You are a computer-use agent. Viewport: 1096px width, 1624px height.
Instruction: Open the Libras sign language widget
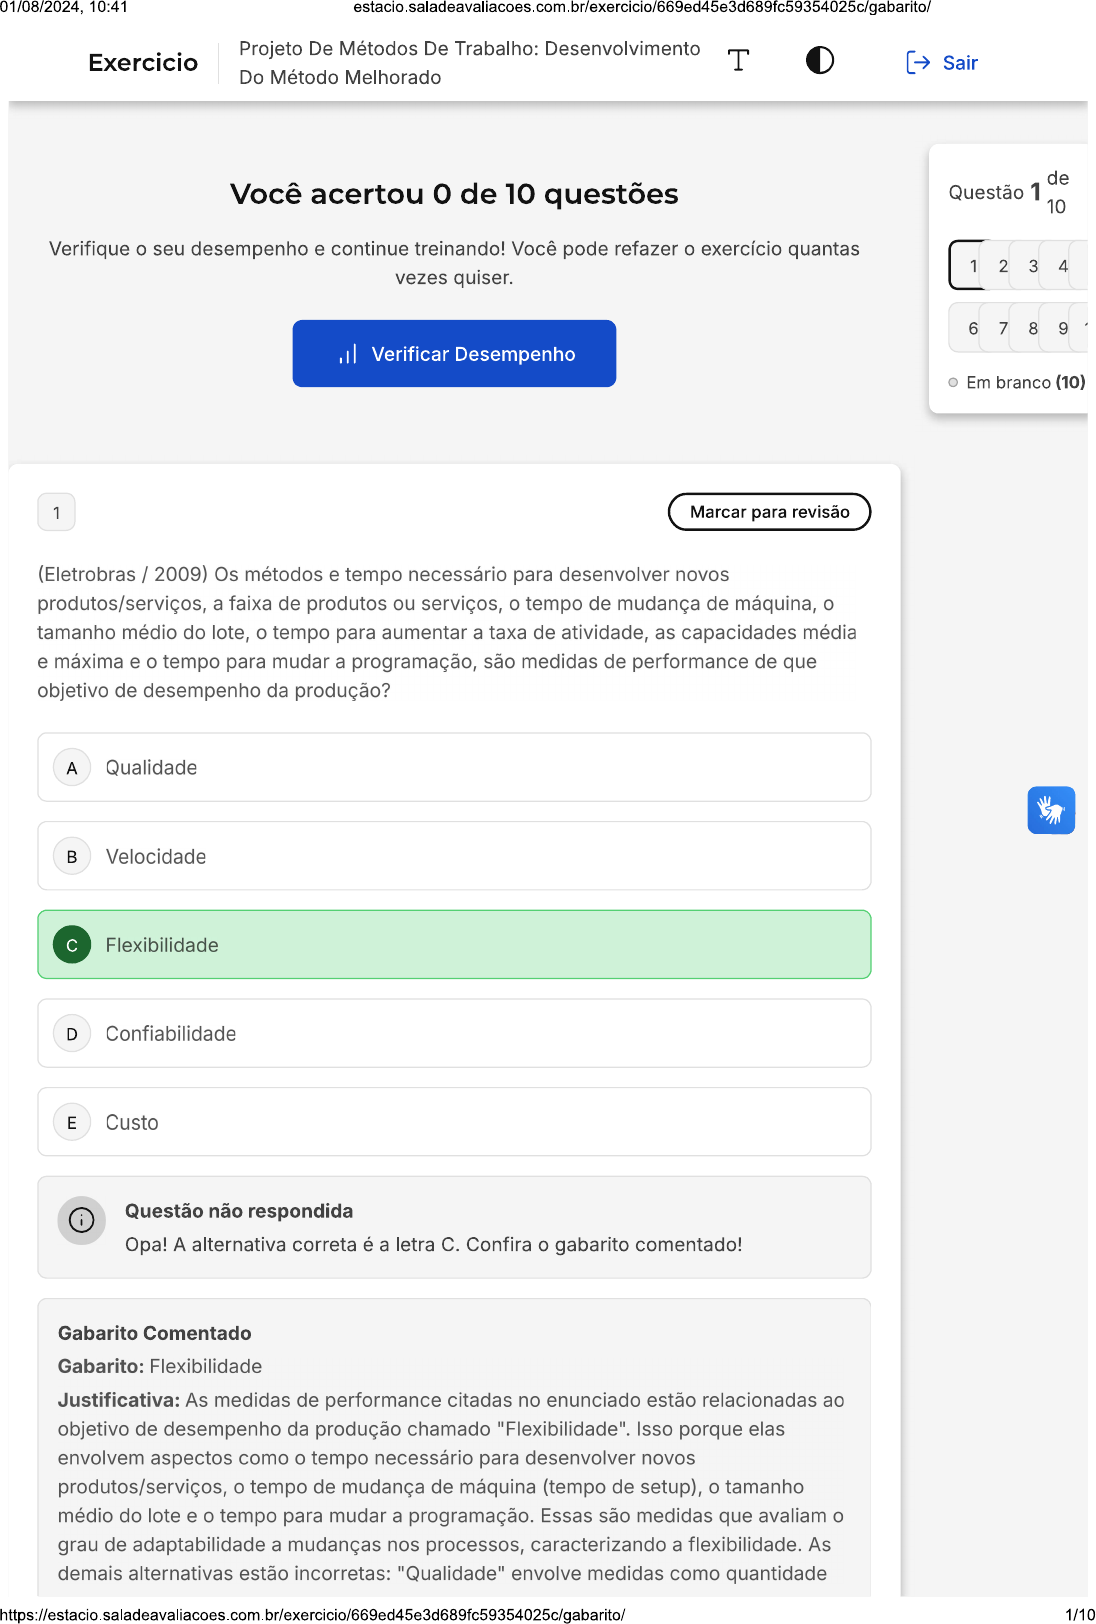pos(1050,810)
